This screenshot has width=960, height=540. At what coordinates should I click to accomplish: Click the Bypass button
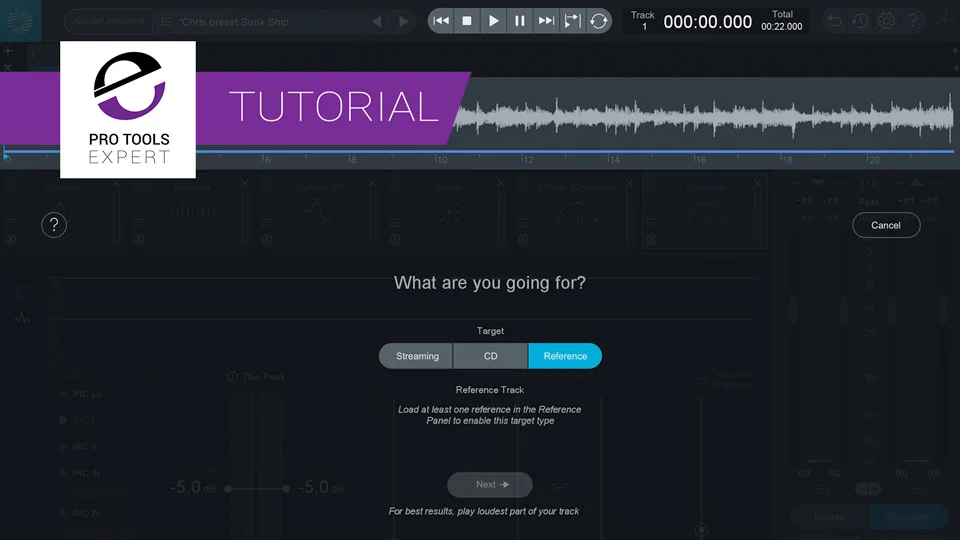[829, 517]
